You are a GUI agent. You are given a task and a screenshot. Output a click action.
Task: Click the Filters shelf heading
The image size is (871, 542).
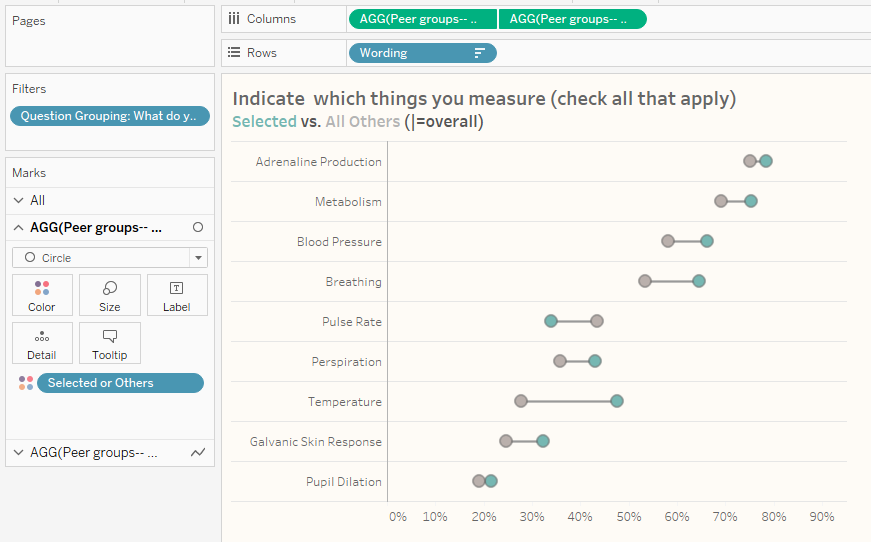[29, 89]
